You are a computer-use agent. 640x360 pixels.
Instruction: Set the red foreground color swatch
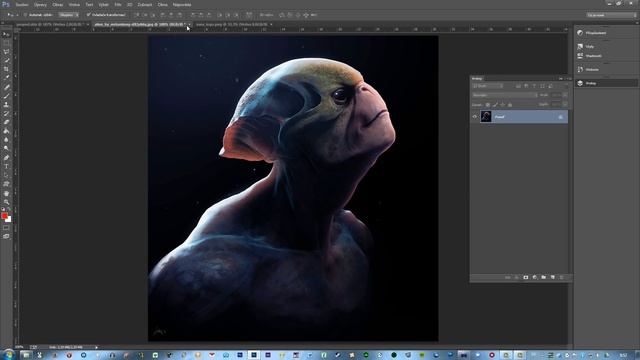point(4,216)
